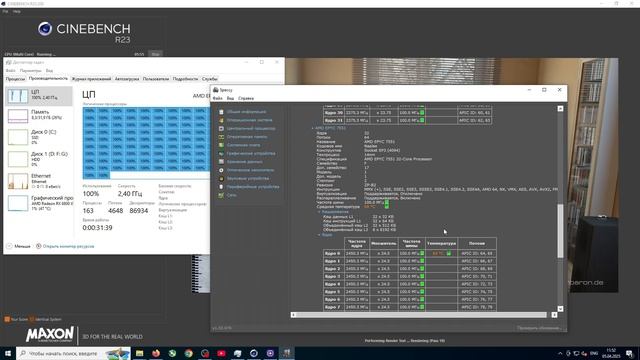Screen dimensions: 640x360
Task: Open File Explorer from the taskbar
Action: [x=140, y=353]
